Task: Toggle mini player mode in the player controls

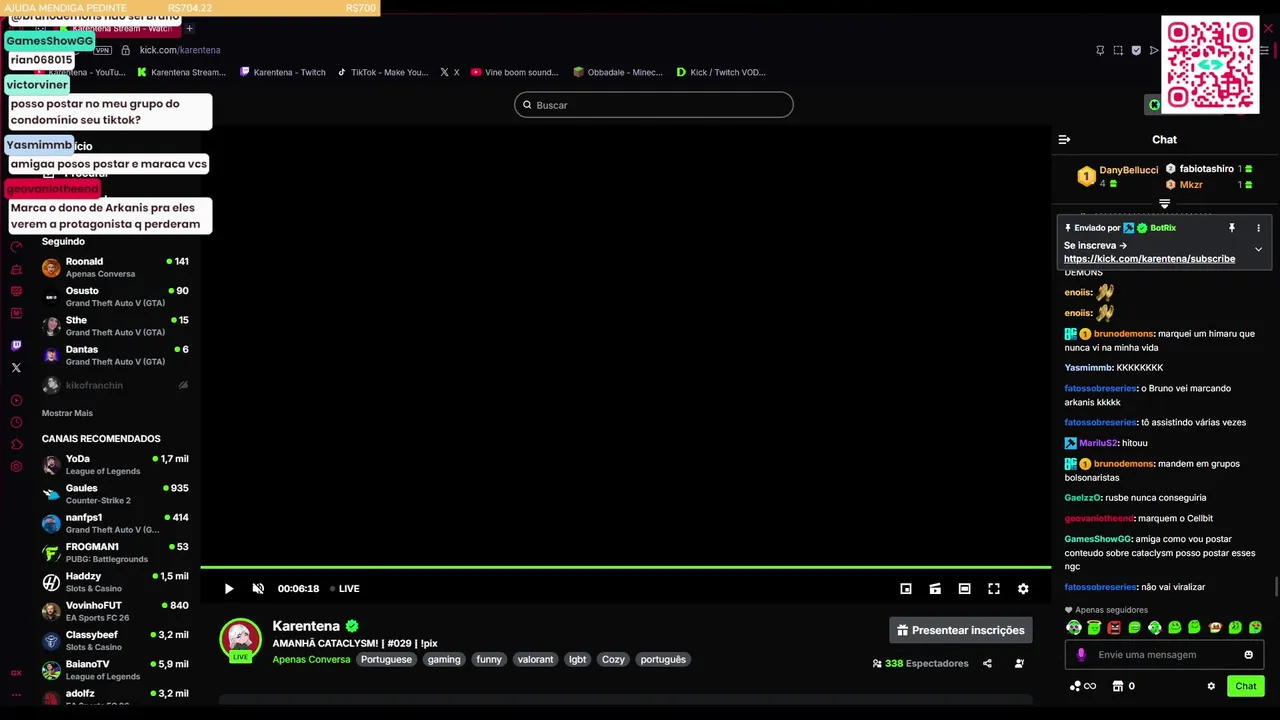Action: pyautogui.click(x=935, y=589)
